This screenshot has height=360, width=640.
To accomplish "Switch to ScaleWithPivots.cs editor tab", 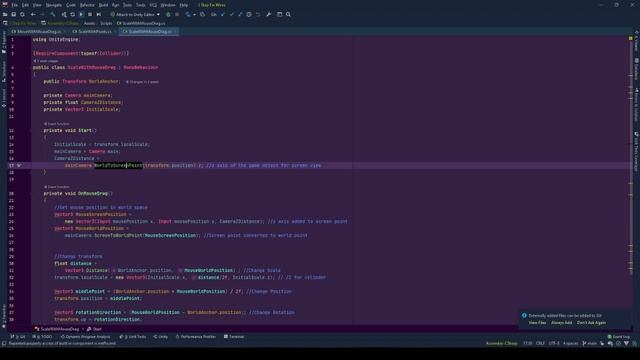I will [95, 31].
